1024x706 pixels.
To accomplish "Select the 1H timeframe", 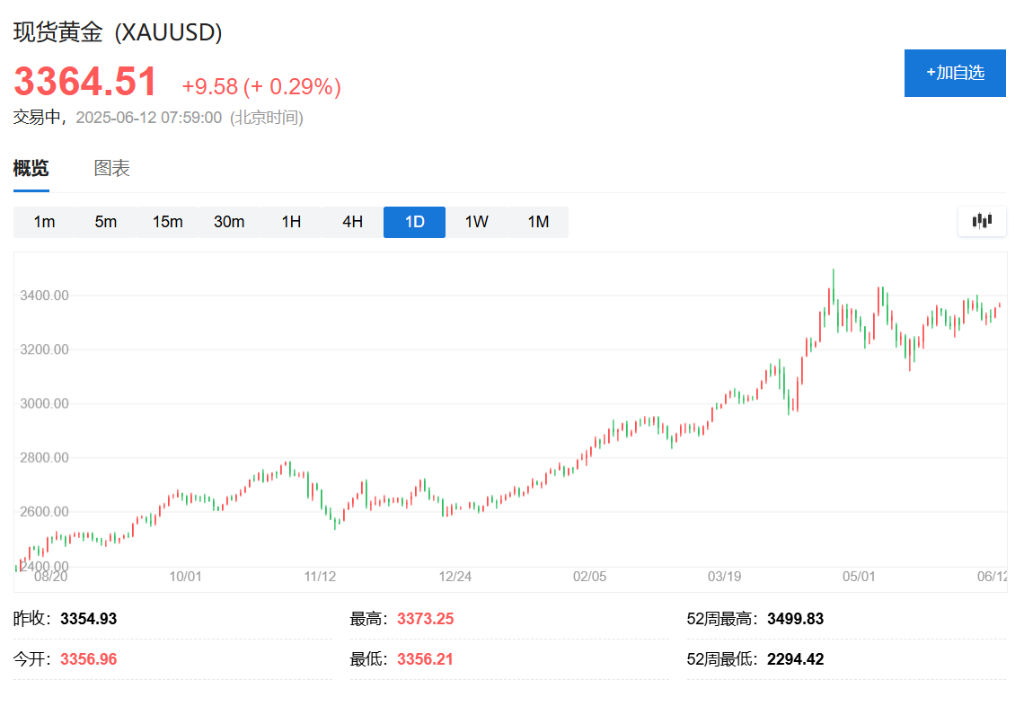I will [291, 221].
